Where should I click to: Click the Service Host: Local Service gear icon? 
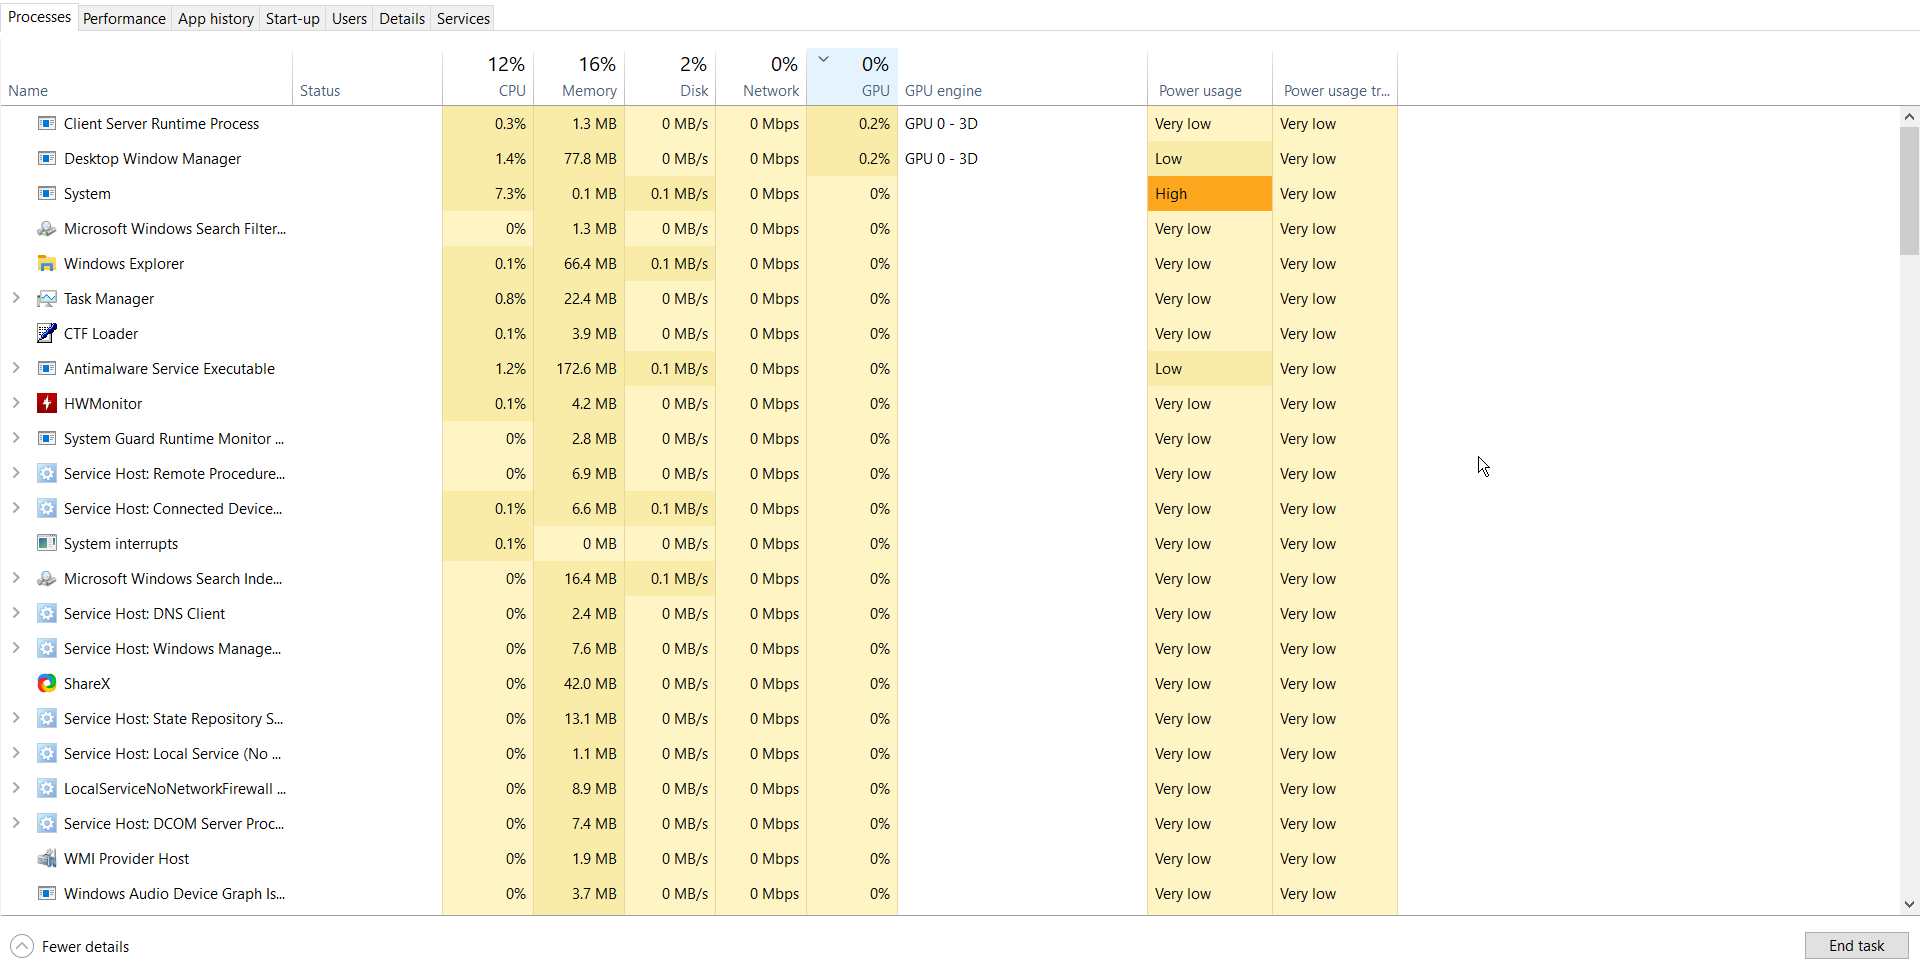(46, 754)
